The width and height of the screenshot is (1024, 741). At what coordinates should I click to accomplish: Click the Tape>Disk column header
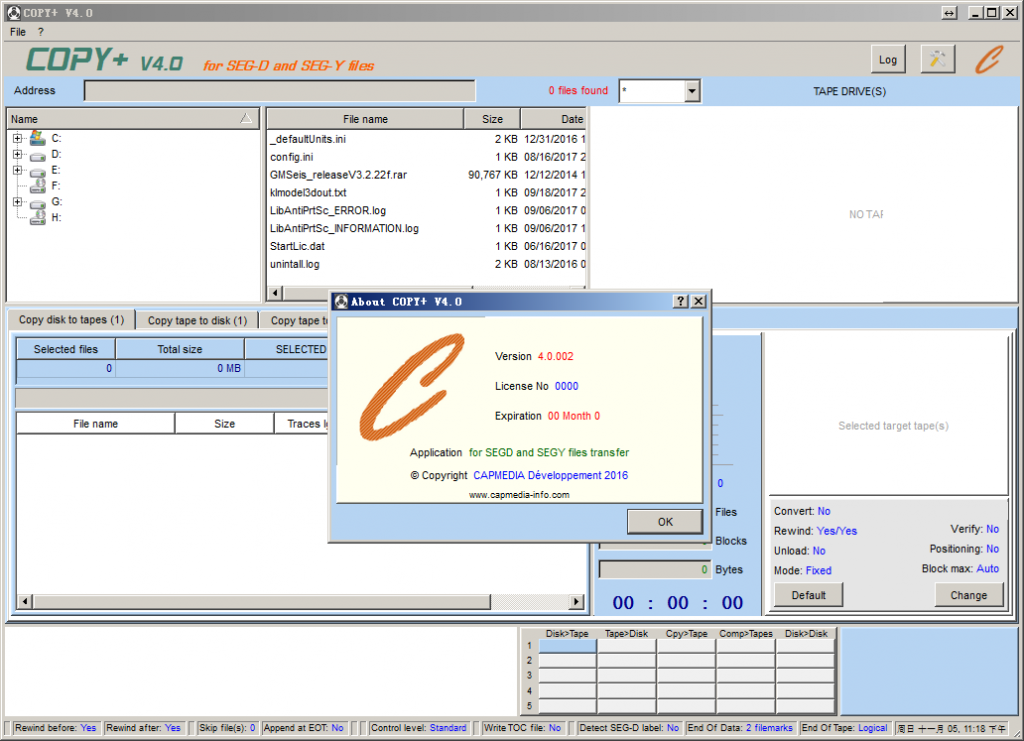pos(626,633)
